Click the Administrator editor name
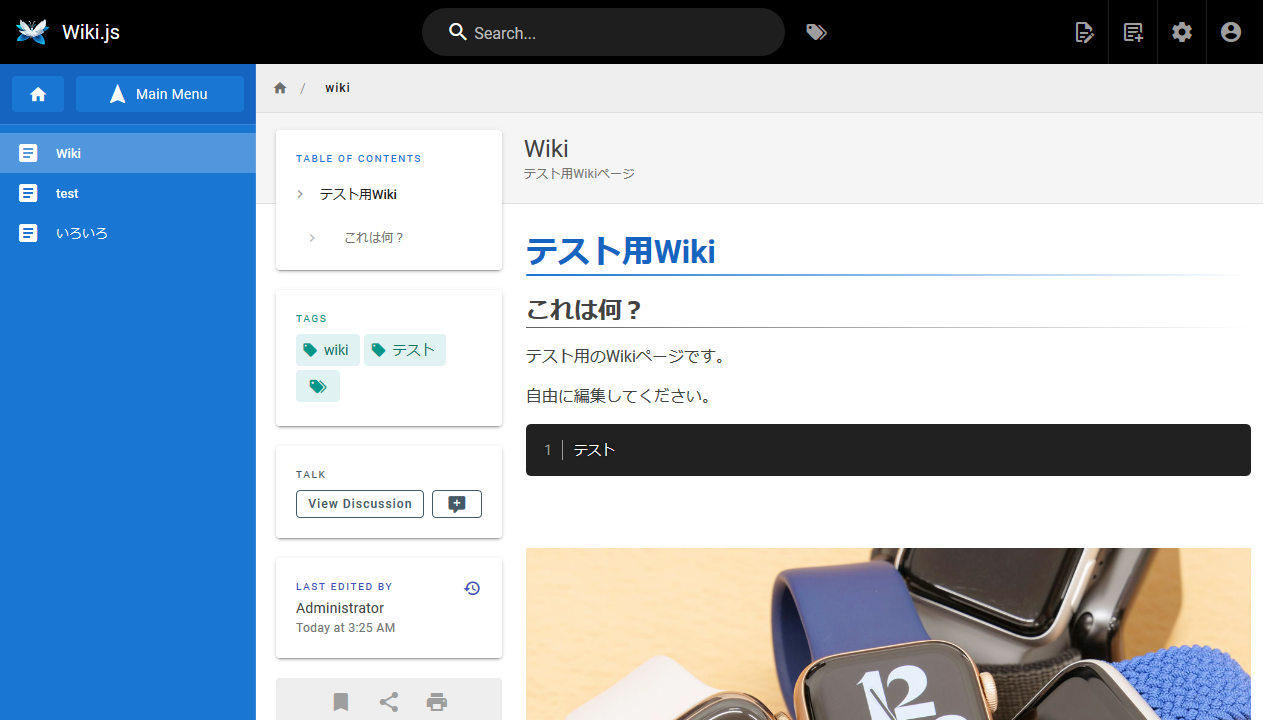The width and height of the screenshot is (1280, 720). click(x=340, y=608)
